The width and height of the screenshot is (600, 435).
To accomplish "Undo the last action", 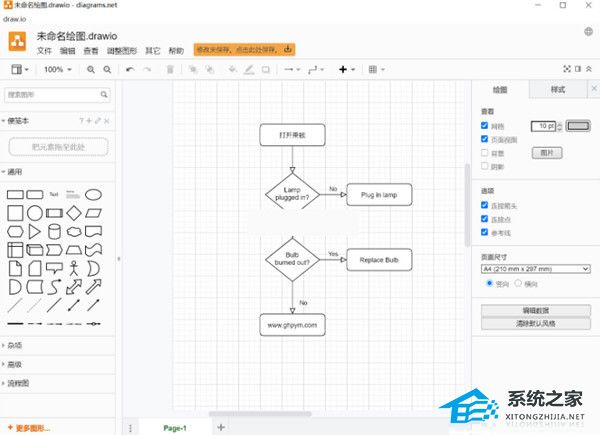I will coord(130,70).
